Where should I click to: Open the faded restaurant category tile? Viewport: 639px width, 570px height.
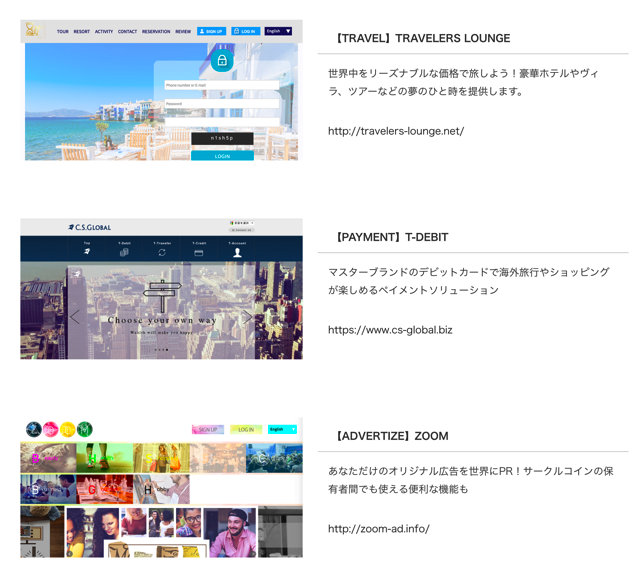218,458
